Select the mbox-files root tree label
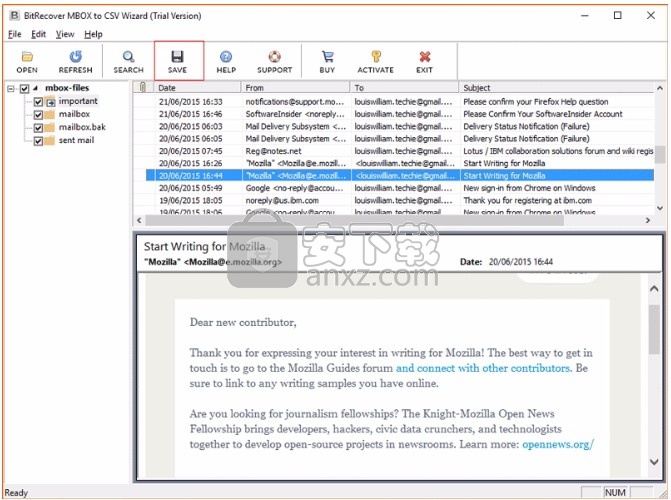Screen dimensions: 671x500 pyautogui.click(x=67, y=88)
